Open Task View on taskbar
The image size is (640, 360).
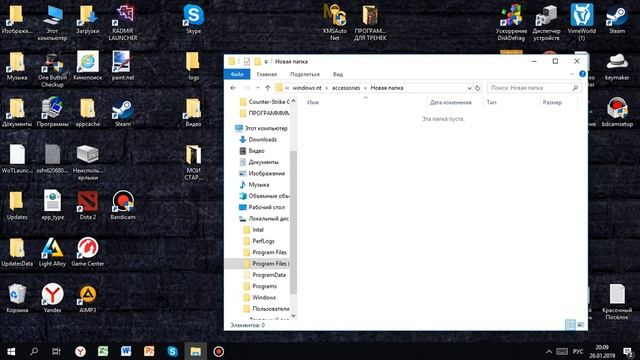click(x=56, y=351)
